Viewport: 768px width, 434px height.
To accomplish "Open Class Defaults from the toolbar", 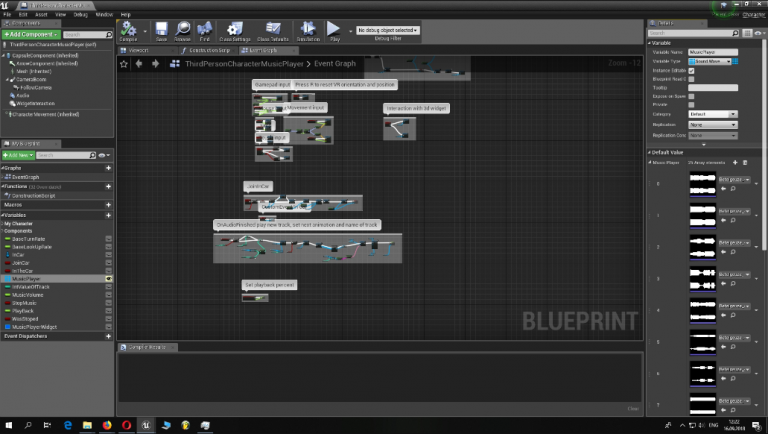I will coord(273,30).
